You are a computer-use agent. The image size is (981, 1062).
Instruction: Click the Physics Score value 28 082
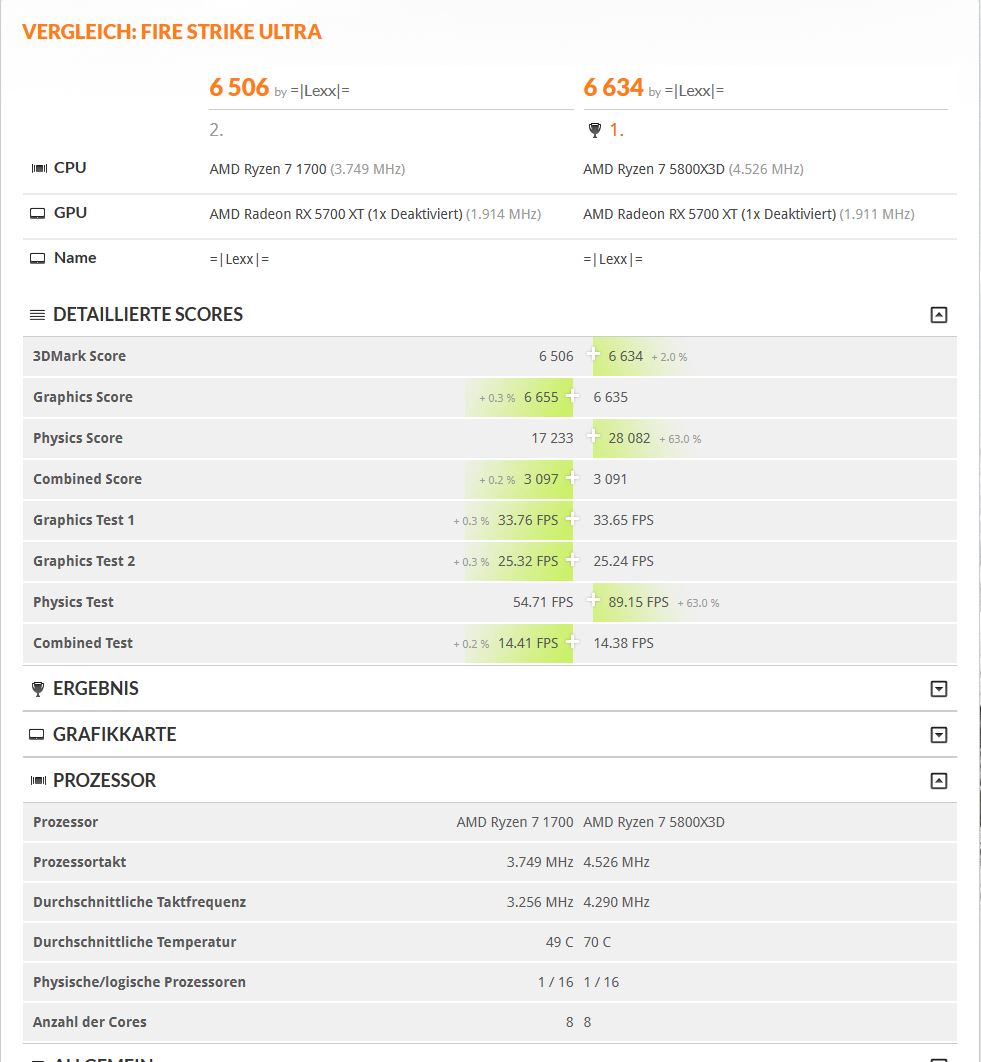tap(629, 438)
